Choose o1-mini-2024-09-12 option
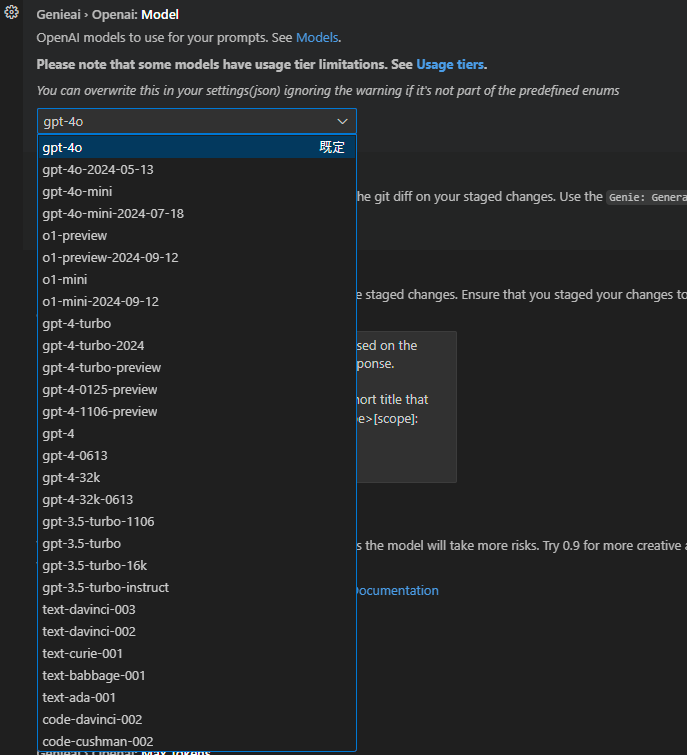This screenshot has width=687, height=755. 100,301
